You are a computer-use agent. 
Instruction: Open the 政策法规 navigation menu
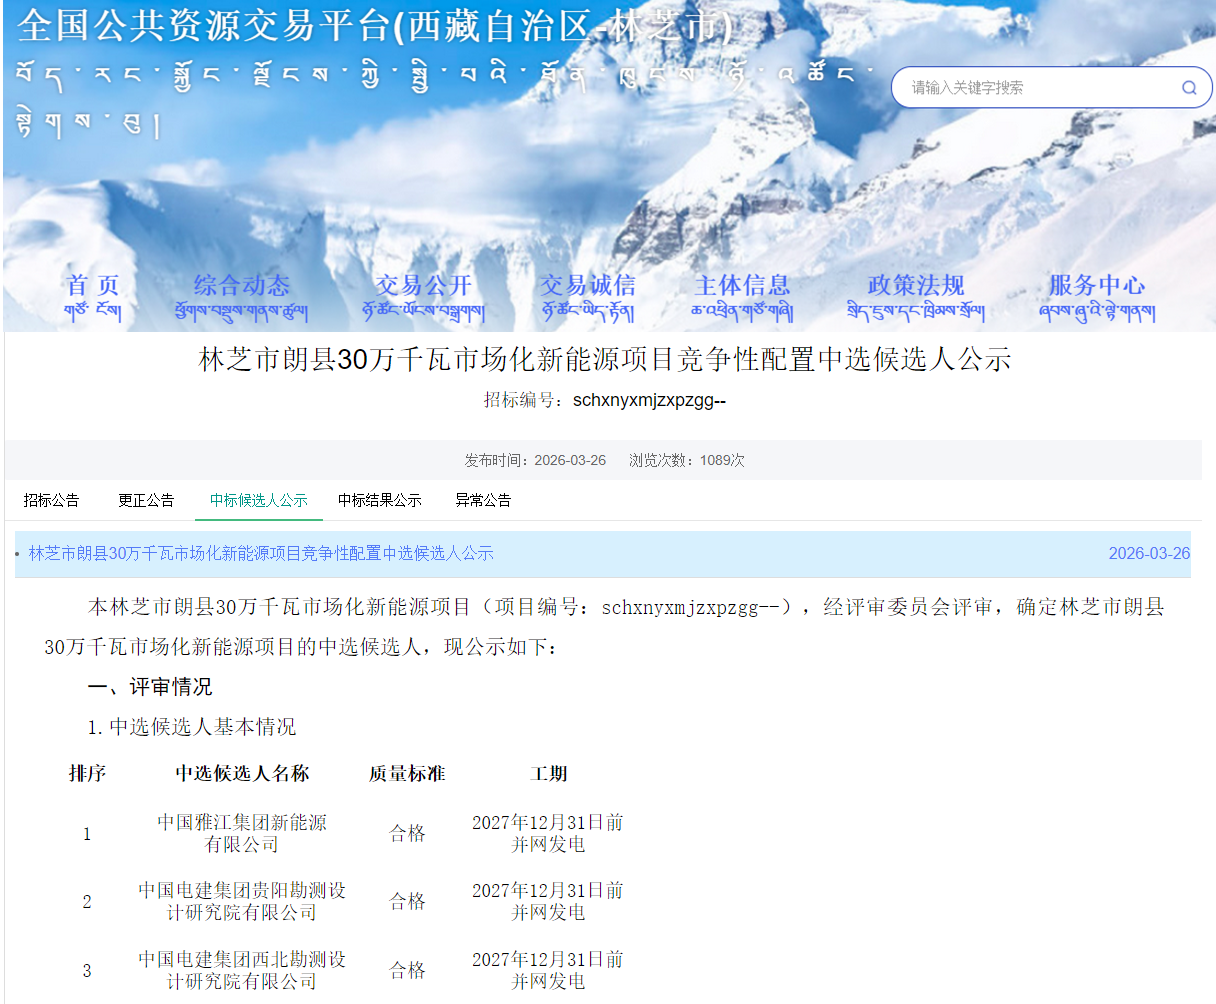916,298
